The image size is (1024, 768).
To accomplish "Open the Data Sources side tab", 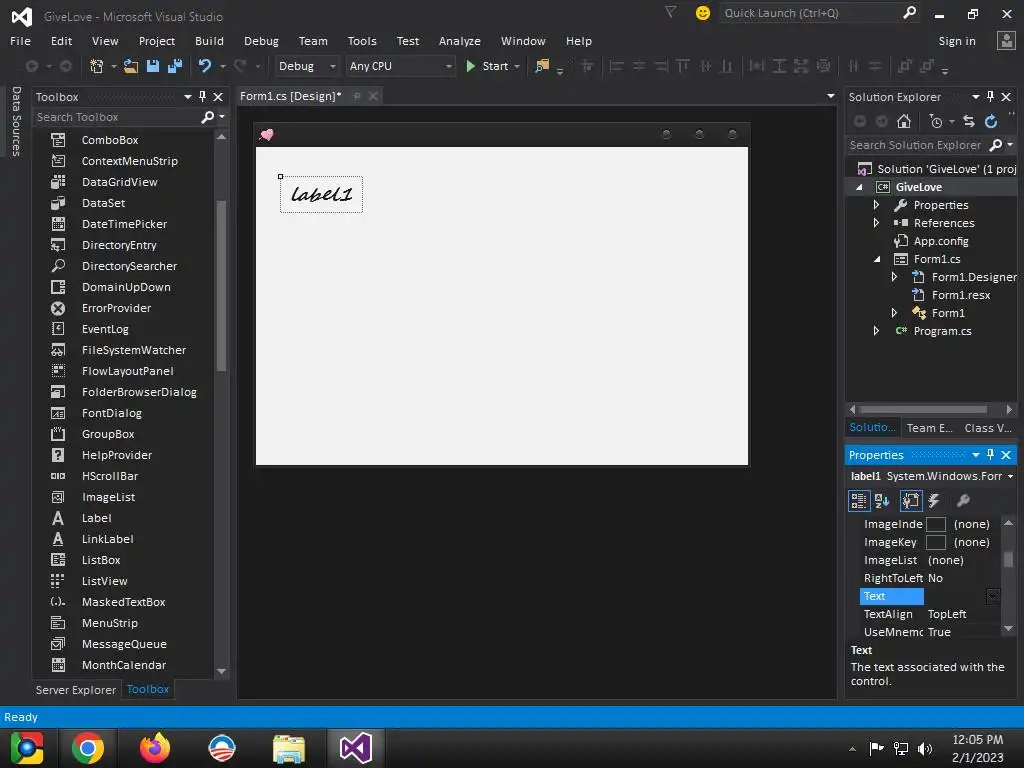I will 16,121.
